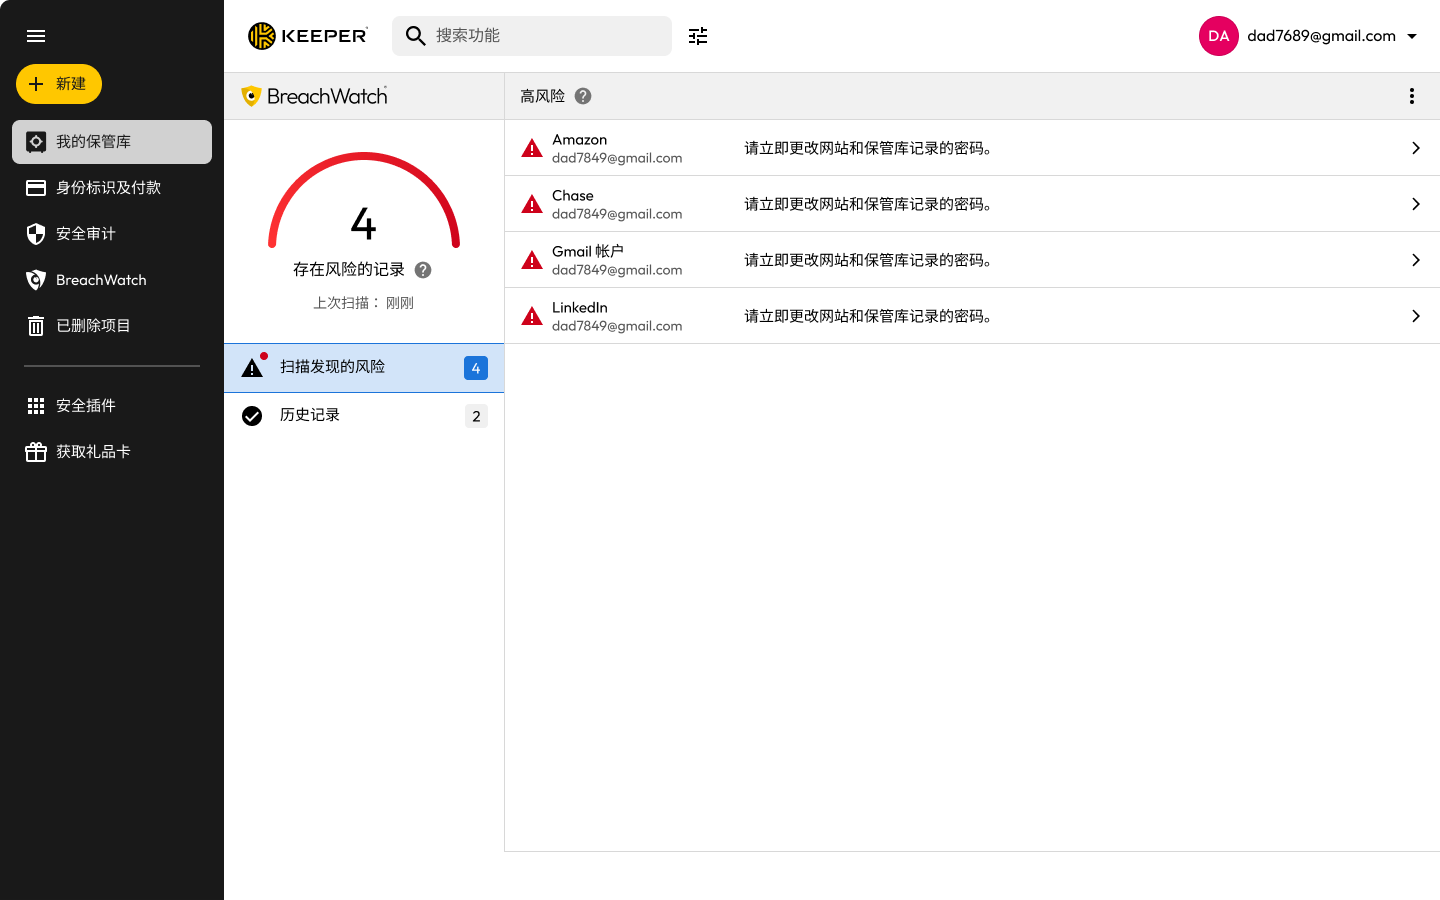Click dad7689@gmail.com account email
Screen dimensions: 1440x900
click(x=1321, y=36)
